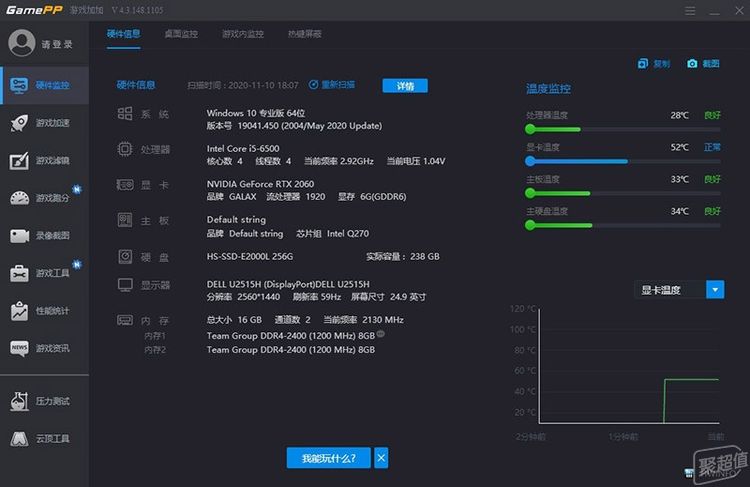750x487 pixels.
Task: Click the 复制 copy icon
Action: click(x=643, y=64)
